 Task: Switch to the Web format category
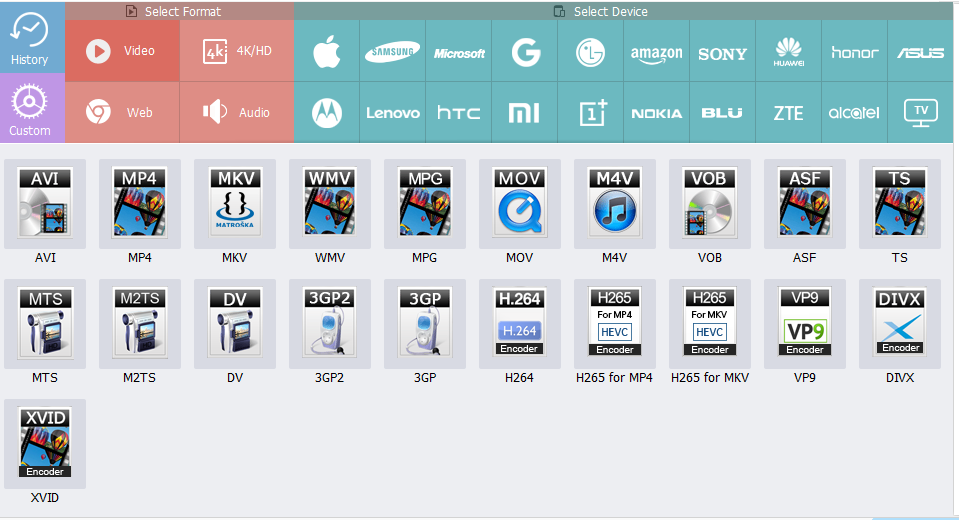(x=122, y=113)
